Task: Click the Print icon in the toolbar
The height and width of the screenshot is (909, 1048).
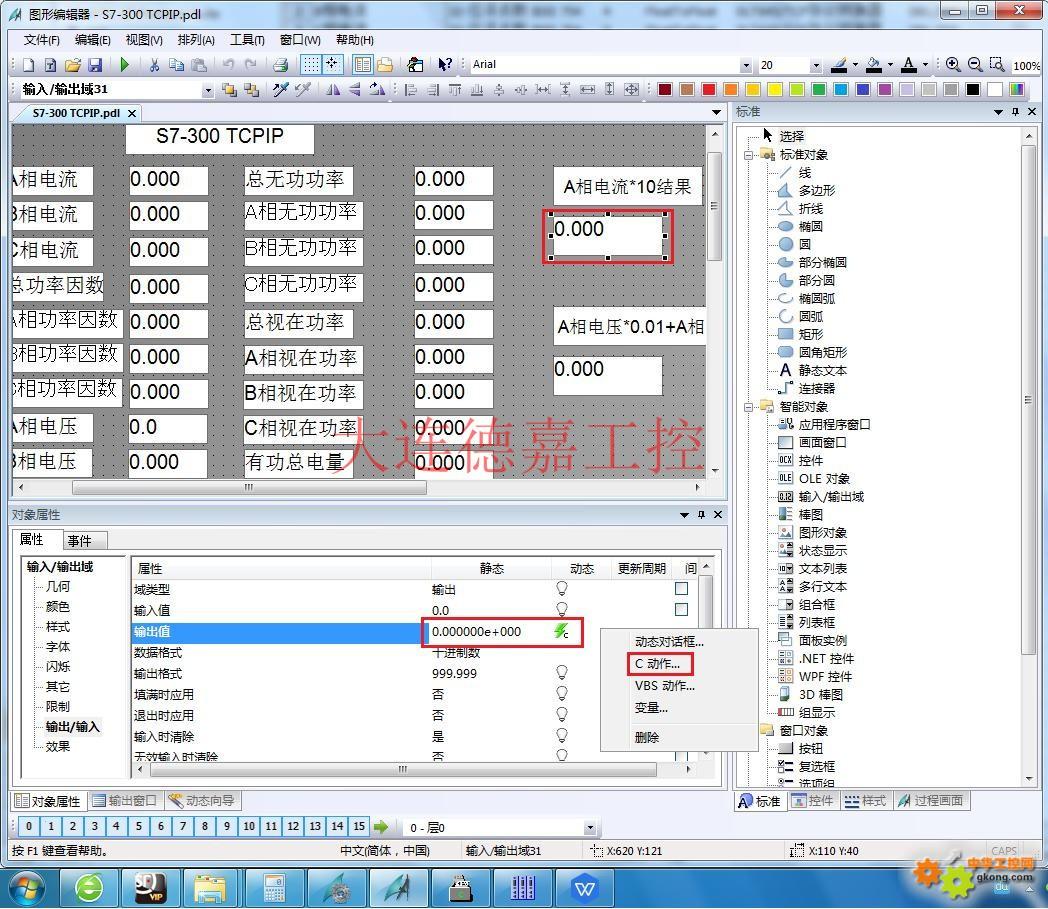Action: pyautogui.click(x=281, y=65)
